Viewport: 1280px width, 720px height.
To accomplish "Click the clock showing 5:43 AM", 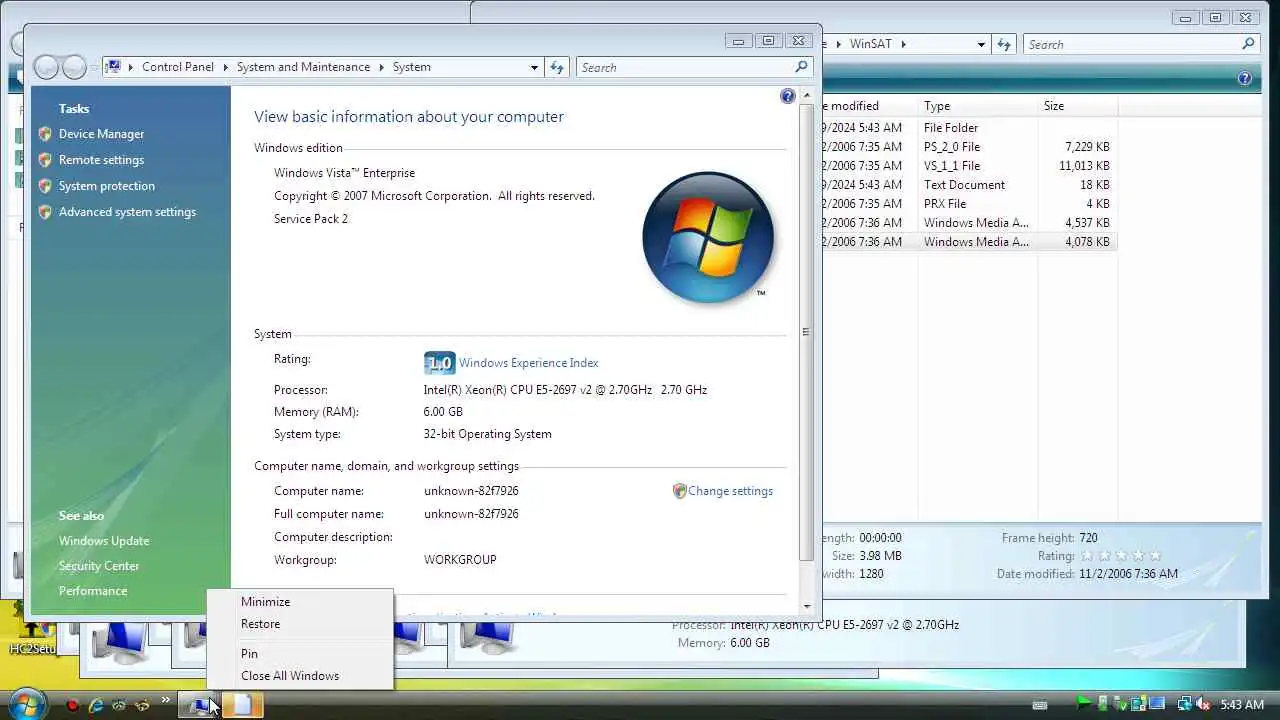I will 1242,705.
